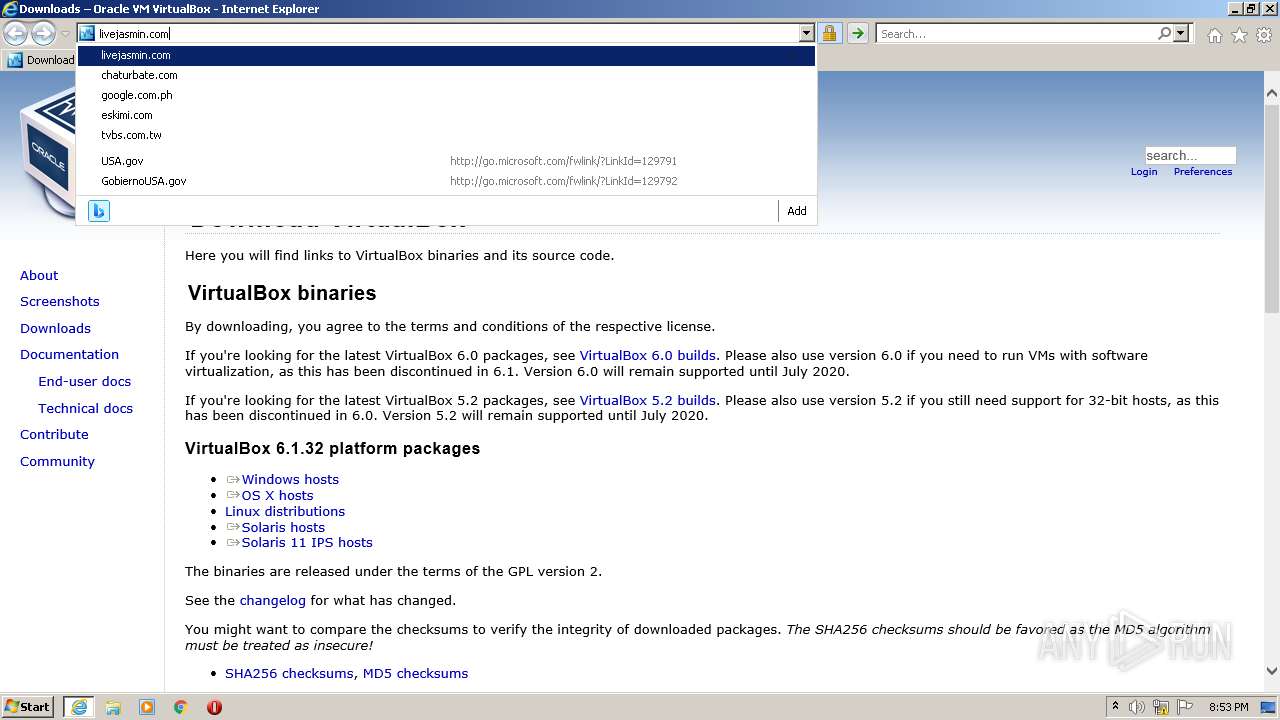
Task: Click the red Opera-style taskbar icon
Action: click(x=214, y=707)
